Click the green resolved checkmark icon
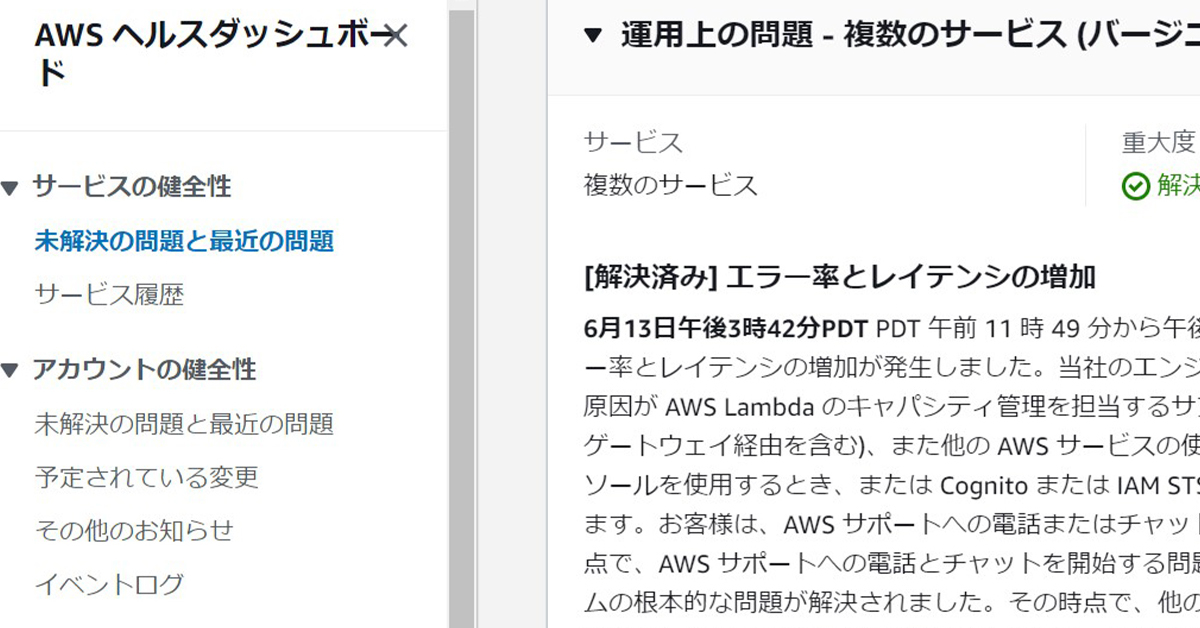The width and height of the screenshot is (1200, 628). [1136, 186]
